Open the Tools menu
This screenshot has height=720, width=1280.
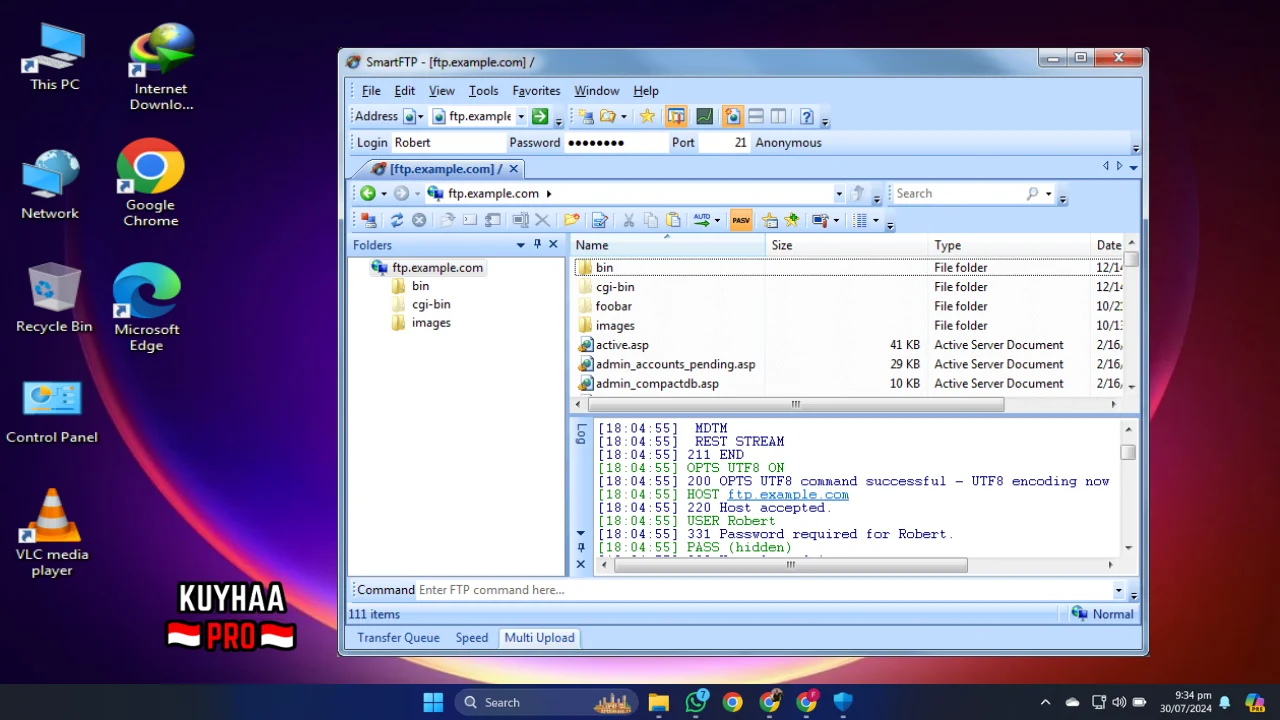[x=483, y=90]
